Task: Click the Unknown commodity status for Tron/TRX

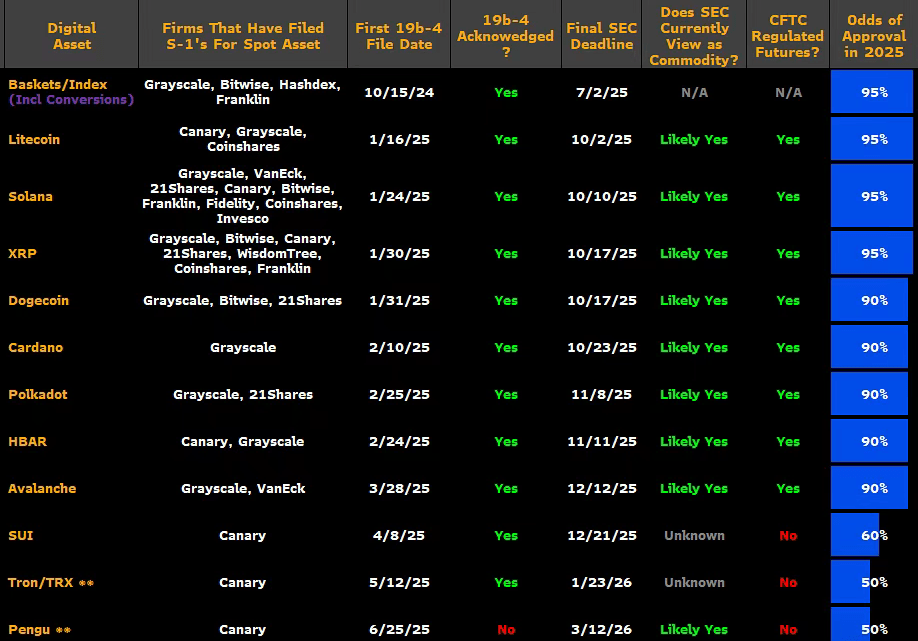Action: point(694,582)
